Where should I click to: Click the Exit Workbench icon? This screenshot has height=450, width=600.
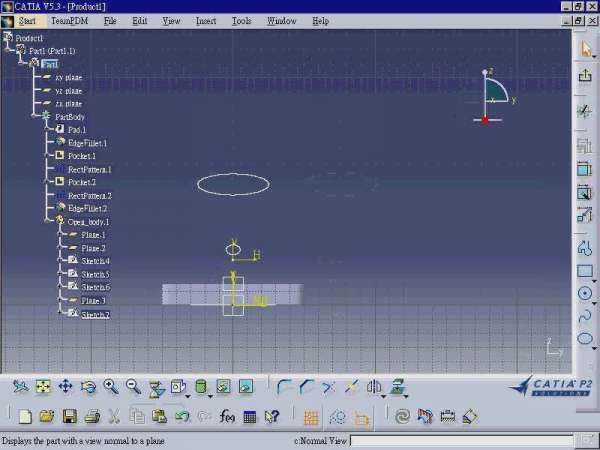point(585,76)
